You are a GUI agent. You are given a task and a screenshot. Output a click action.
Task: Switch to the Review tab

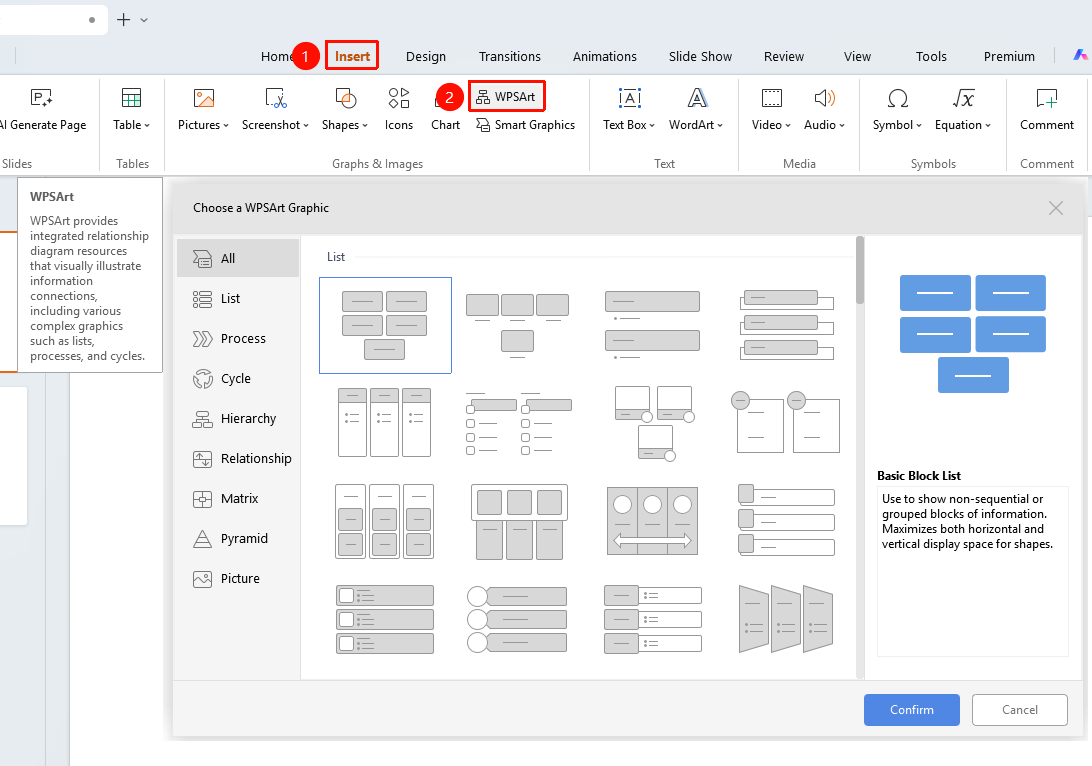click(x=783, y=56)
